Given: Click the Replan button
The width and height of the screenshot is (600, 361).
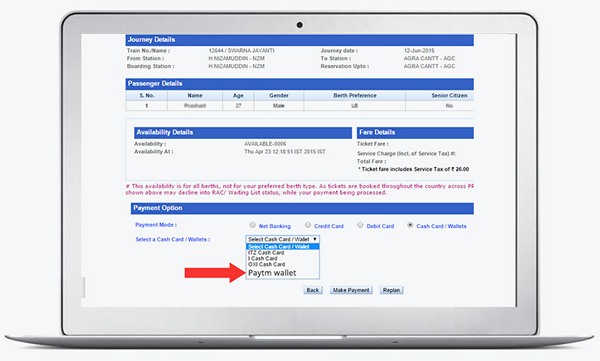Looking at the screenshot, I should [391, 290].
